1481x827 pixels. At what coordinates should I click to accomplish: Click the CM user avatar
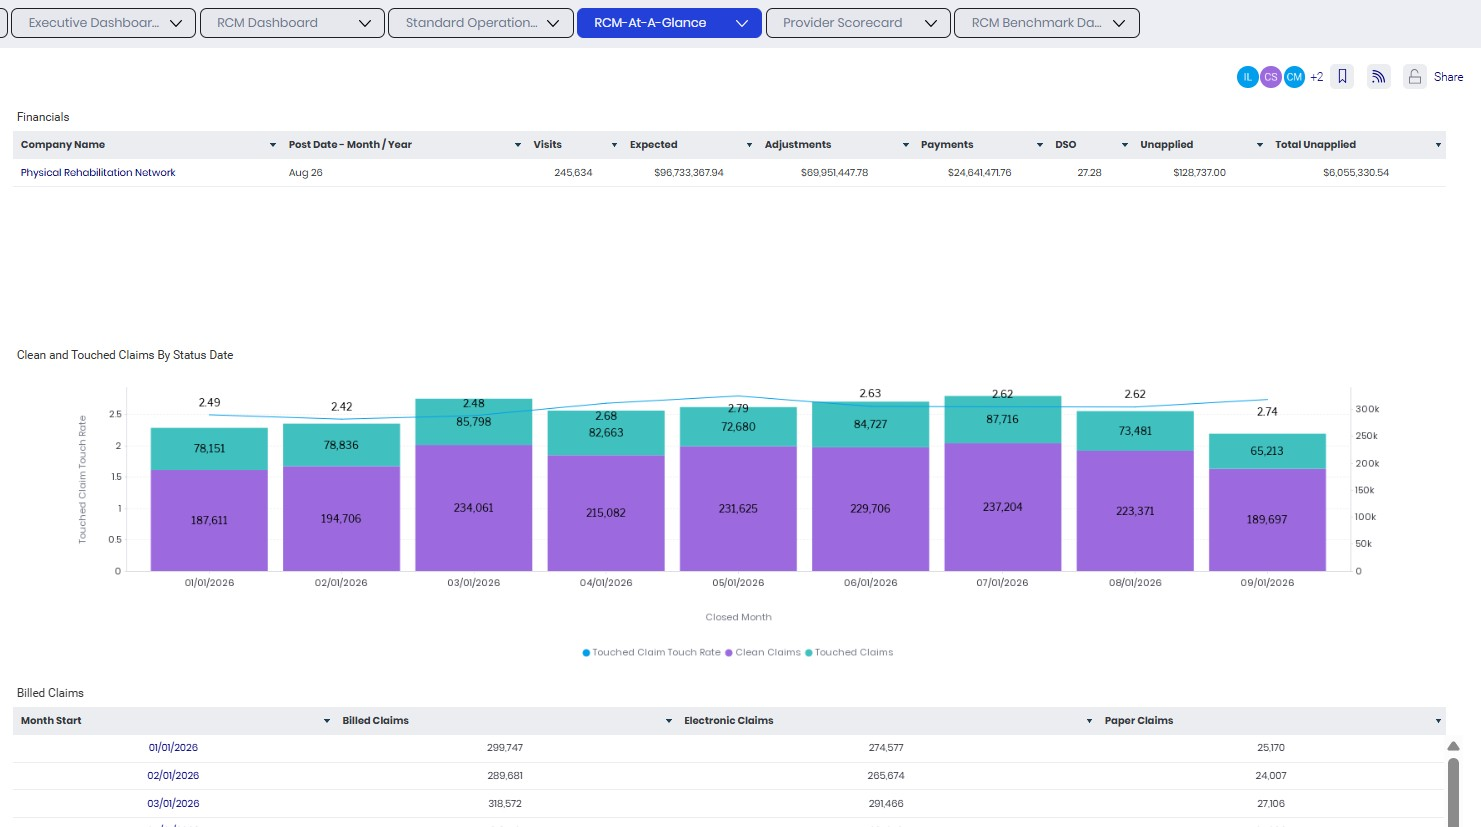(x=1294, y=77)
